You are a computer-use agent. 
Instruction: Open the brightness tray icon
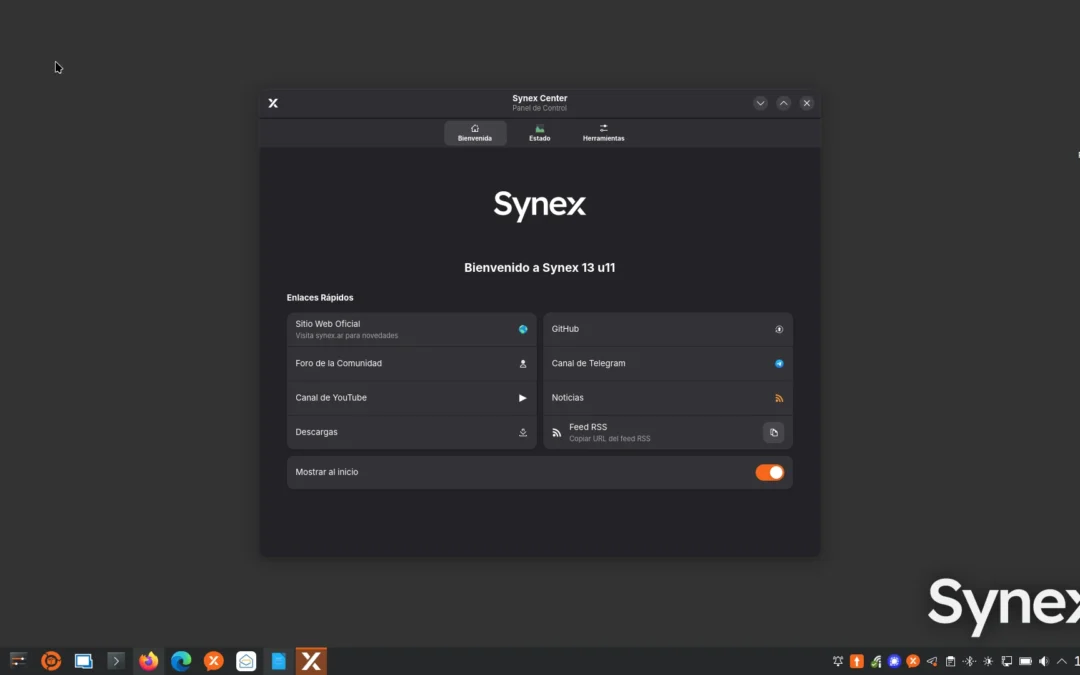click(x=988, y=661)
